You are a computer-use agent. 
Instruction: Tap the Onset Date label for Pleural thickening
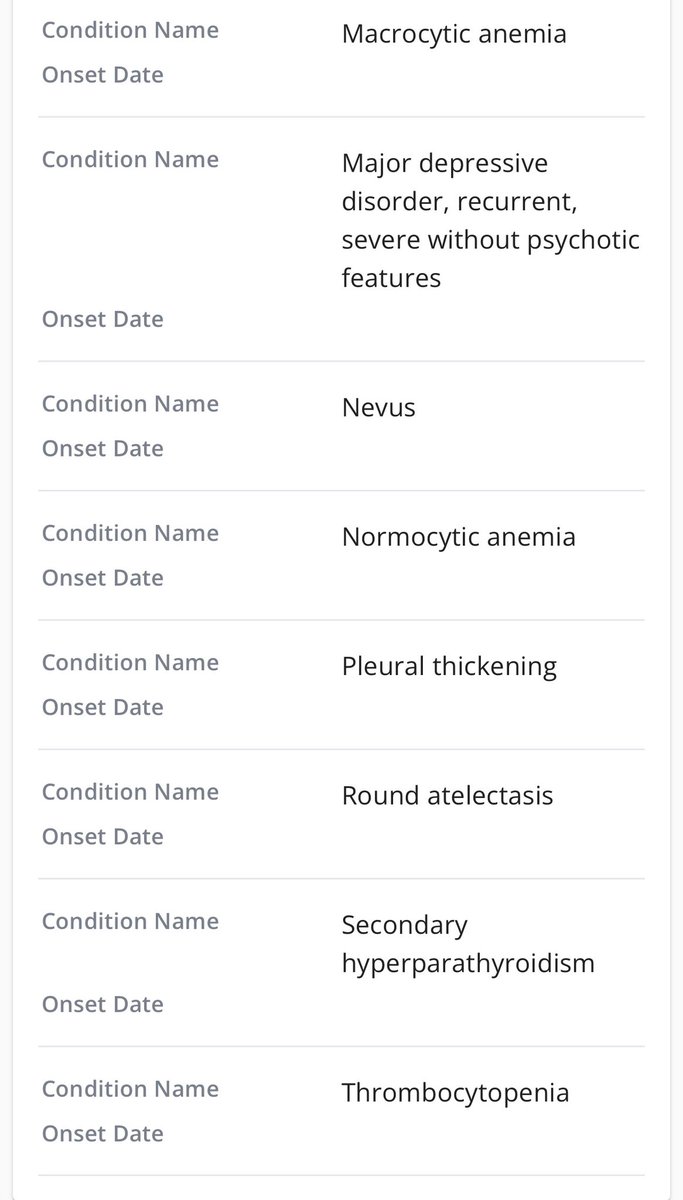coord(102,707)
